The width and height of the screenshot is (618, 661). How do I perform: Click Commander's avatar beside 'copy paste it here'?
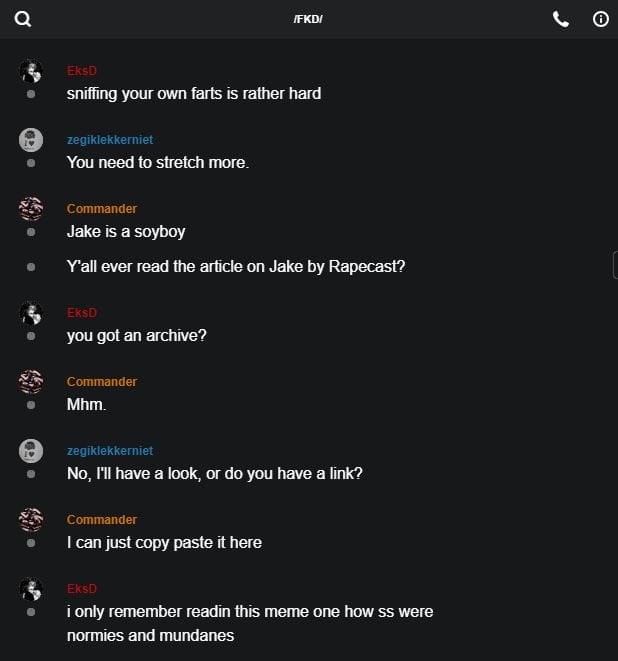point(31,520)
